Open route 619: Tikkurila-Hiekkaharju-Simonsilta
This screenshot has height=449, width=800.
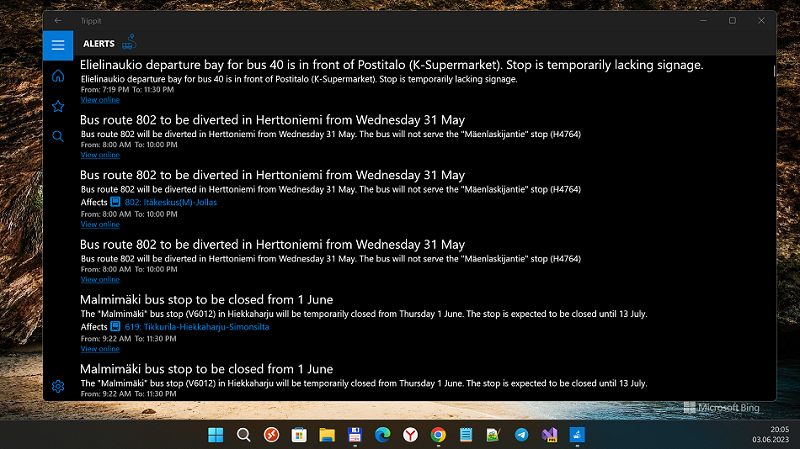point(196,327)
